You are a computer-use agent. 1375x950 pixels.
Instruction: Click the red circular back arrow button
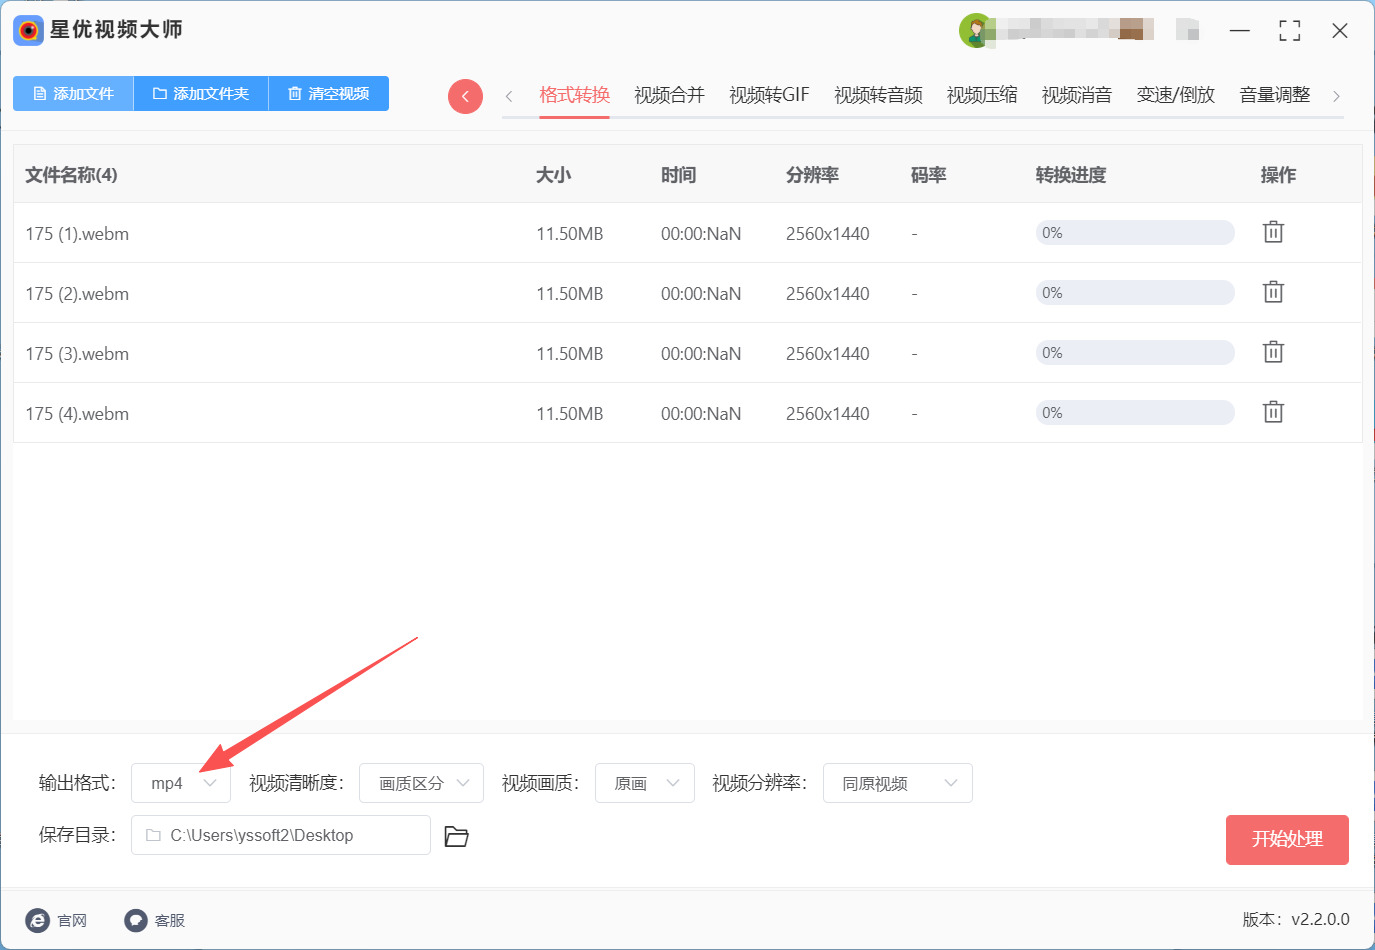465,96
